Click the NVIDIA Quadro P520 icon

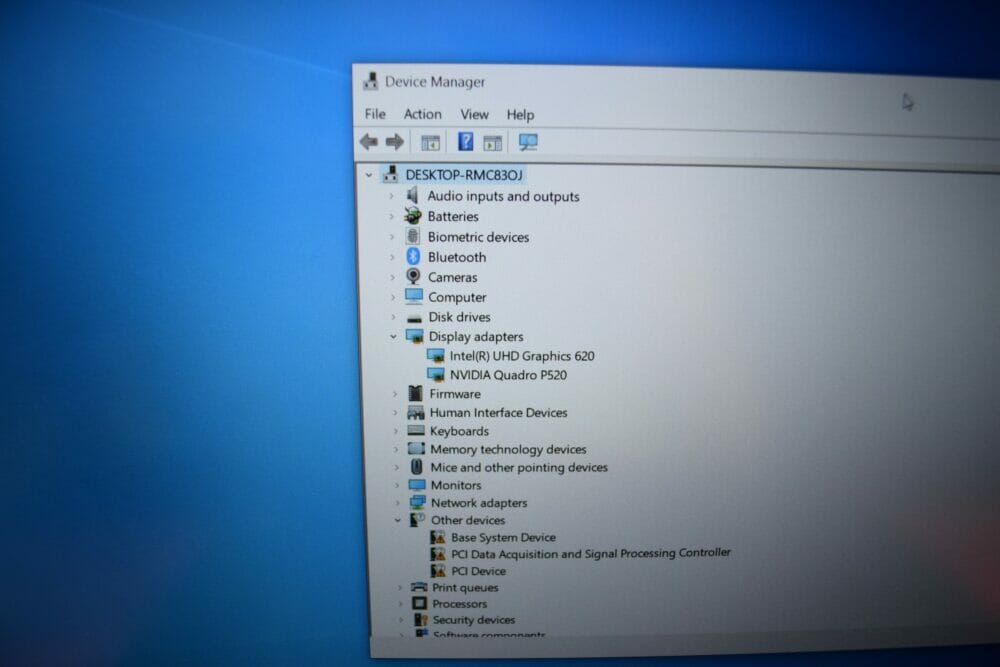pos(436,374)
